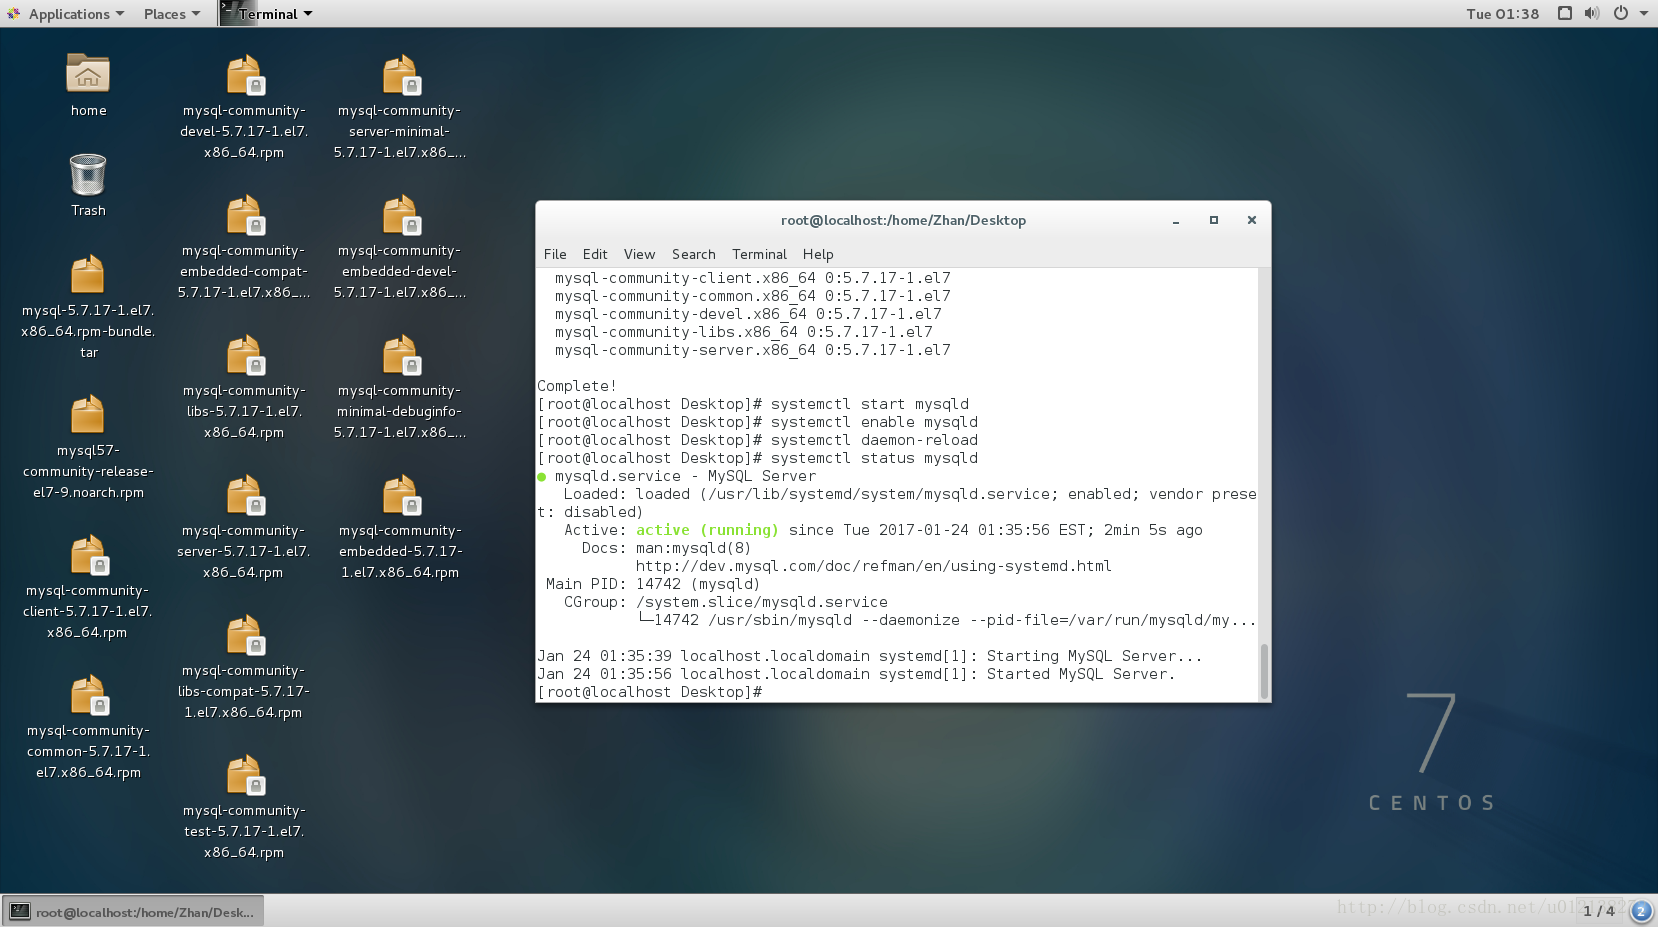Open the Help menu in terminal
This screenshot has width=1658, height=927.
(817, 254)
